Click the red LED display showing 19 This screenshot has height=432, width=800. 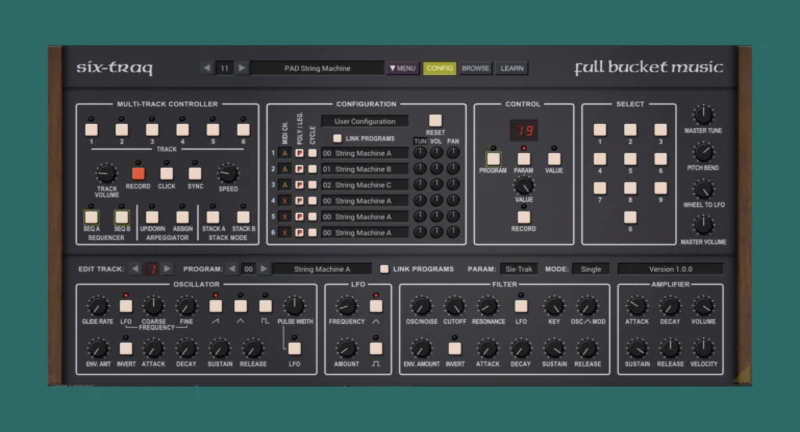[523, 131]
